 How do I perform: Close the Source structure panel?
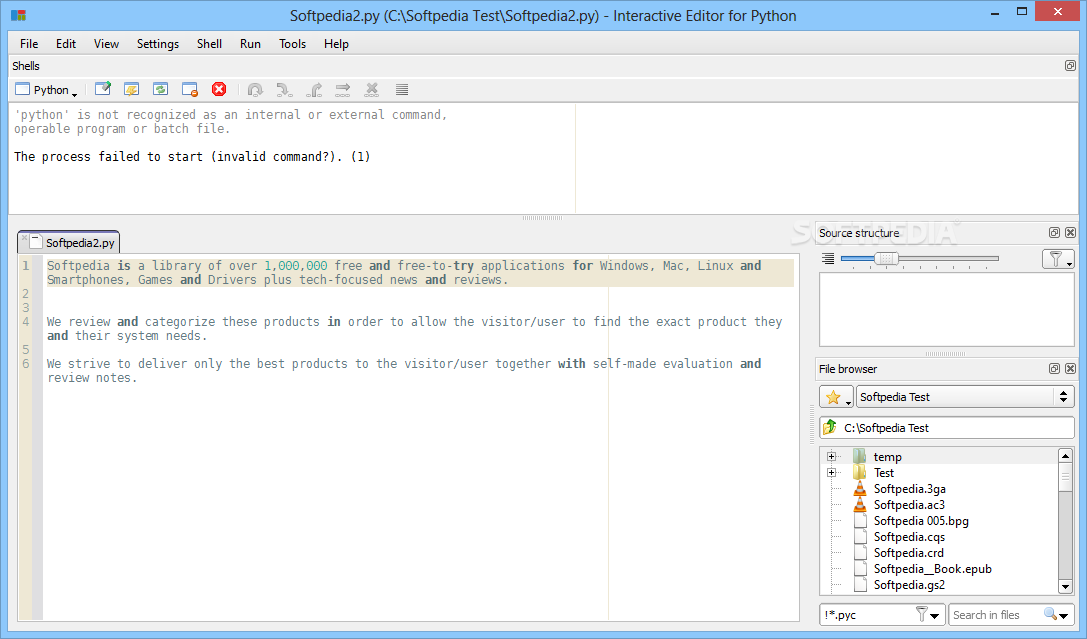(x=1070, y=233)
